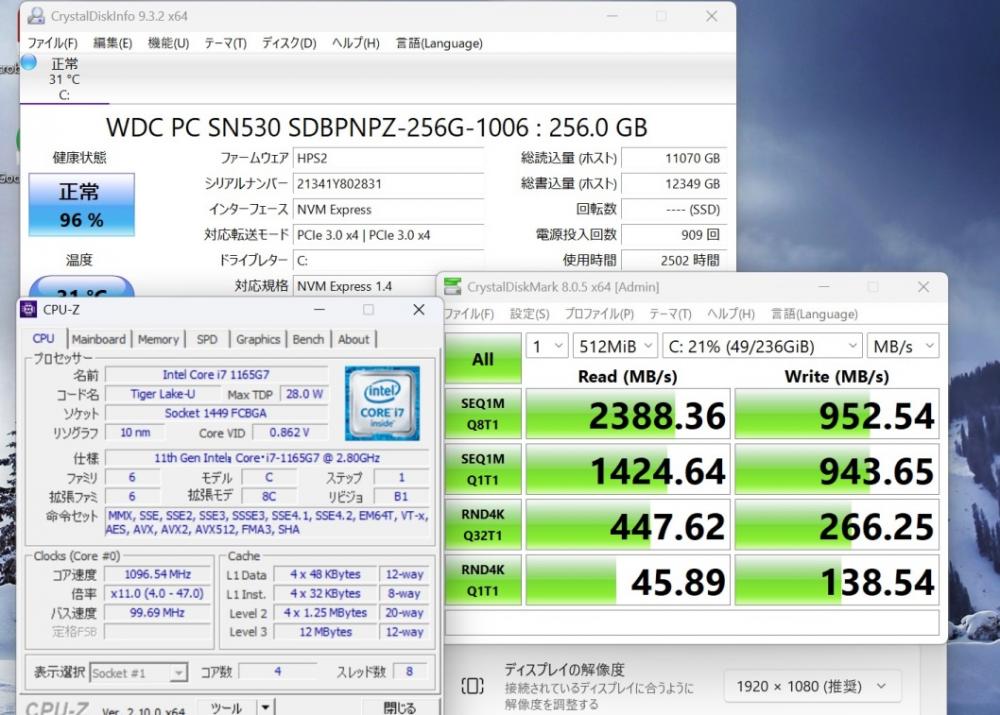Close the CPU-Z window
This screenshot has width=1000, height=715.
pos(418,309)
